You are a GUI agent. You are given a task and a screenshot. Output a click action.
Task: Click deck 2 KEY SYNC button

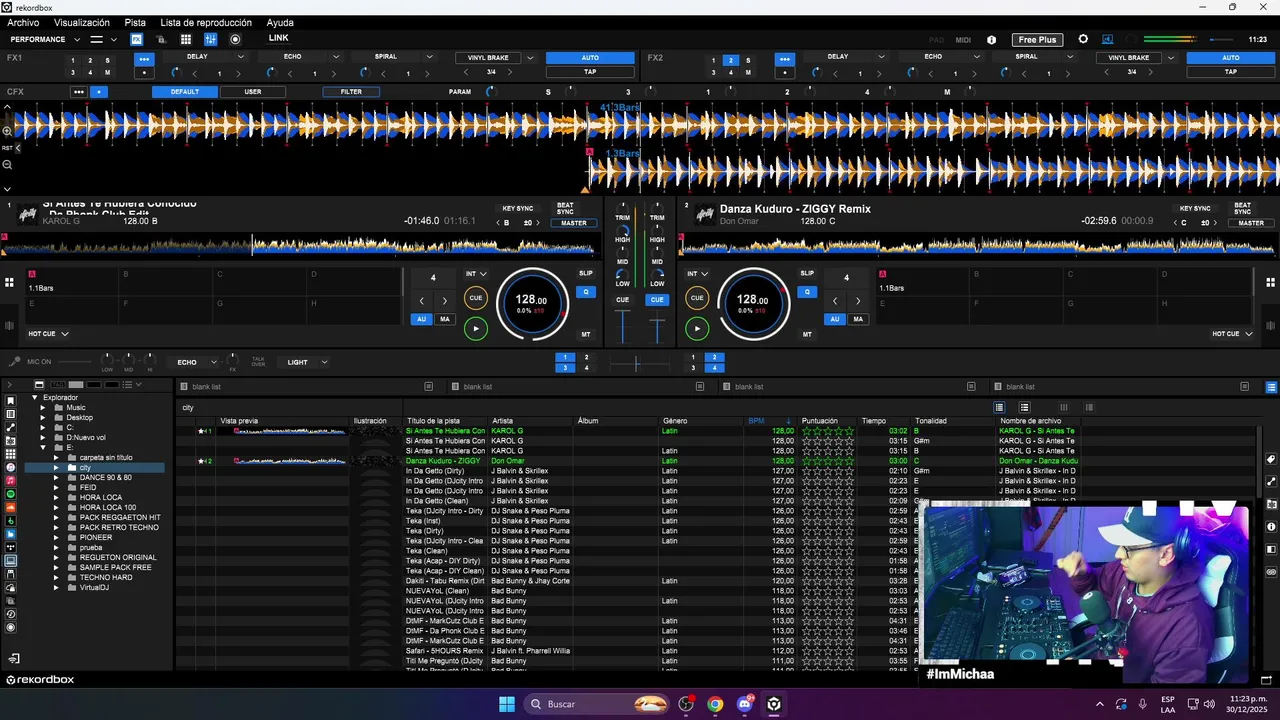(1195, 208)
